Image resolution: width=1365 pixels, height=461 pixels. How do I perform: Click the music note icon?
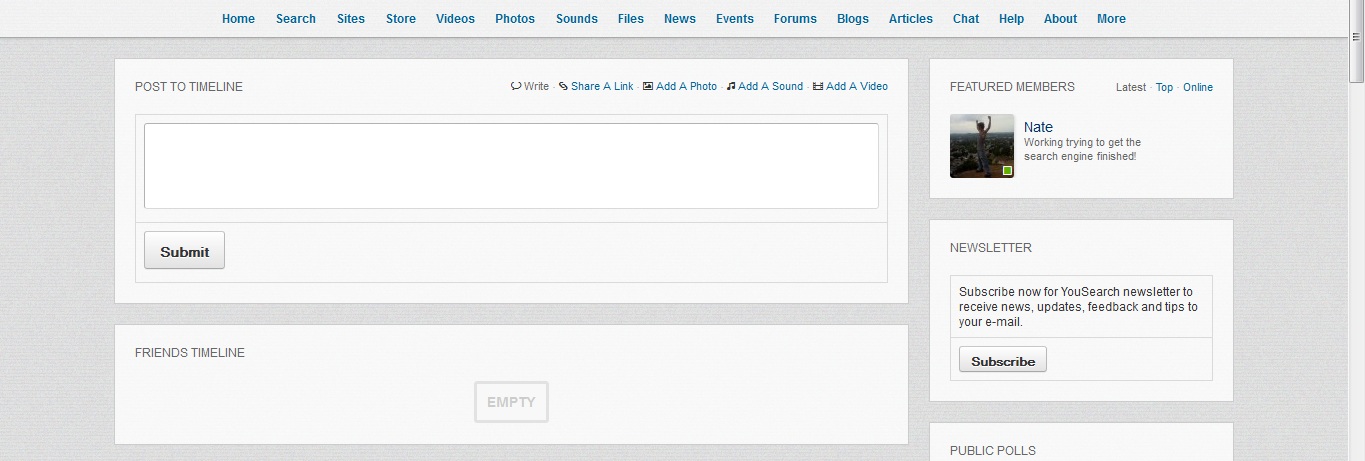pos(731,86)
